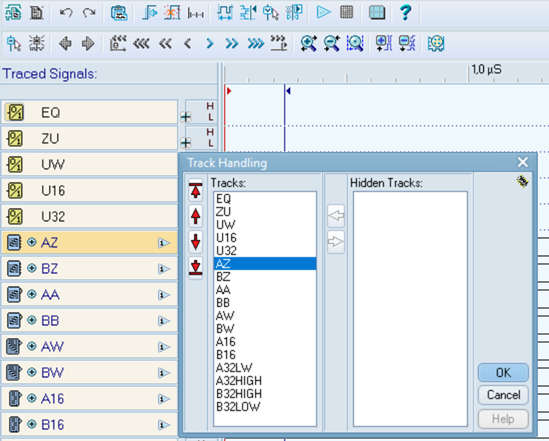The width and height of the screenshot is (549, 441).
Task: Toggle the AA signal circle marker
Action: coord(32,294)
